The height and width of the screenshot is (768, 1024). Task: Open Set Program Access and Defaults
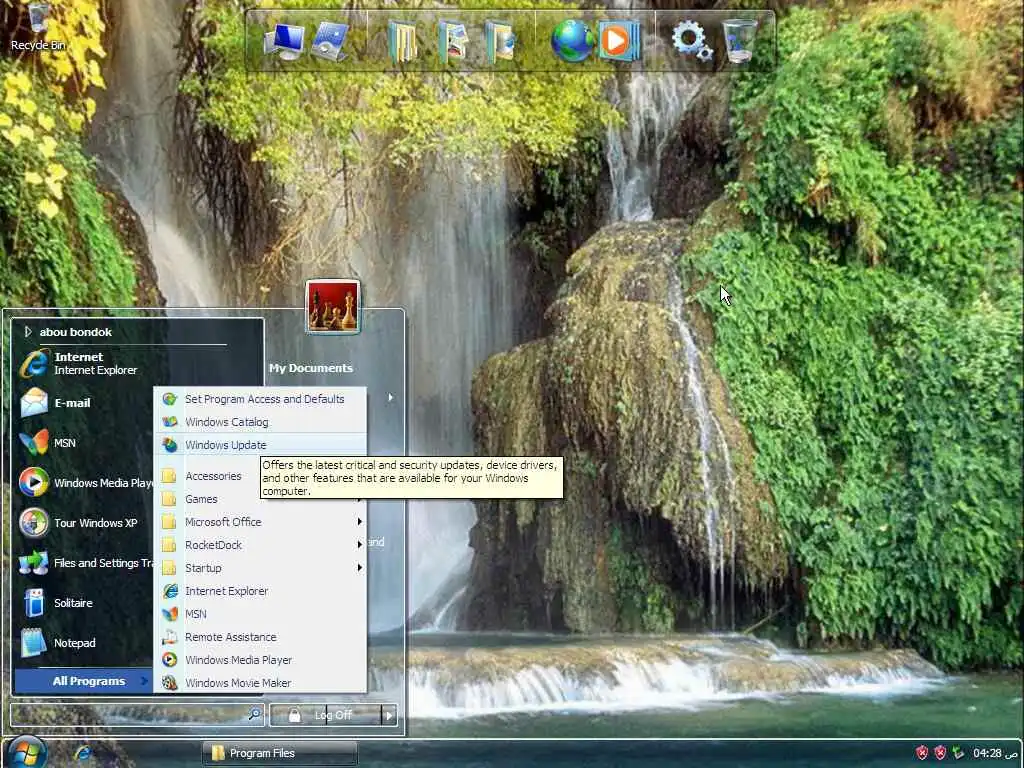tap(261, 399)
